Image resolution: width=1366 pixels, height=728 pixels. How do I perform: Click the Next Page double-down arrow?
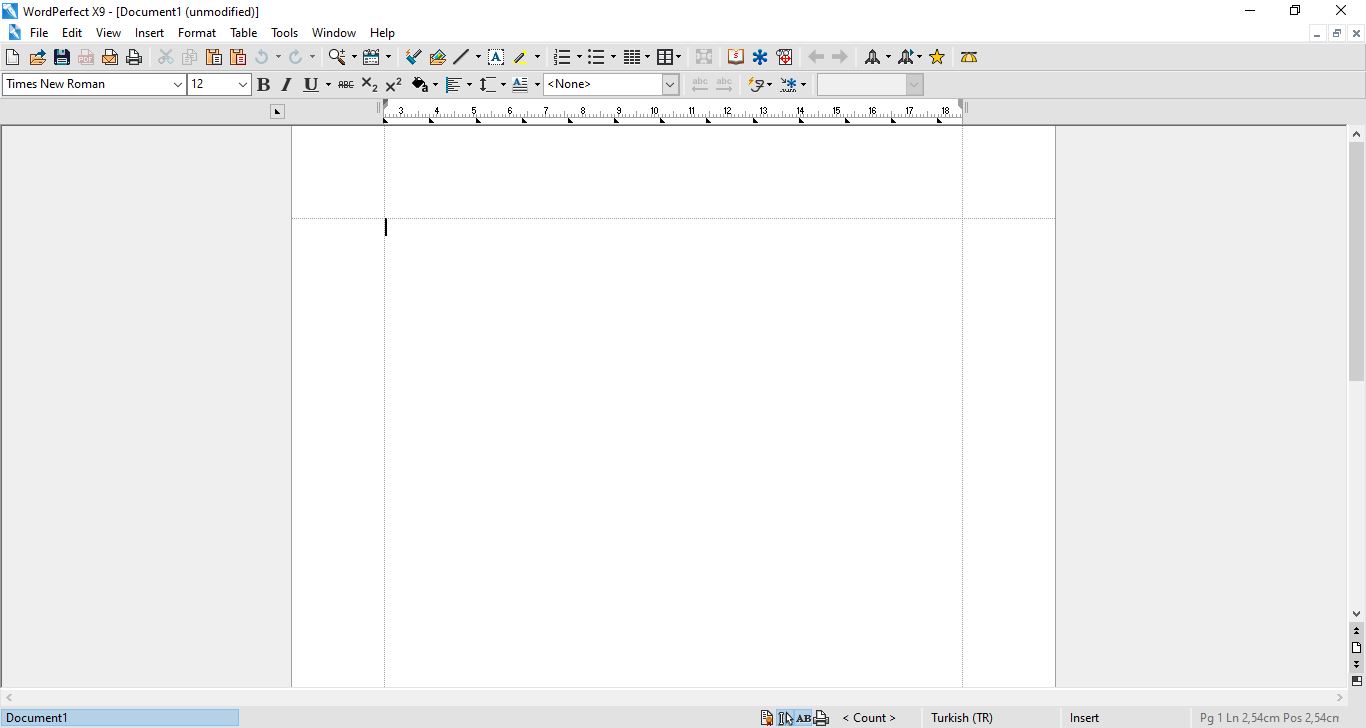(1357, 665)
